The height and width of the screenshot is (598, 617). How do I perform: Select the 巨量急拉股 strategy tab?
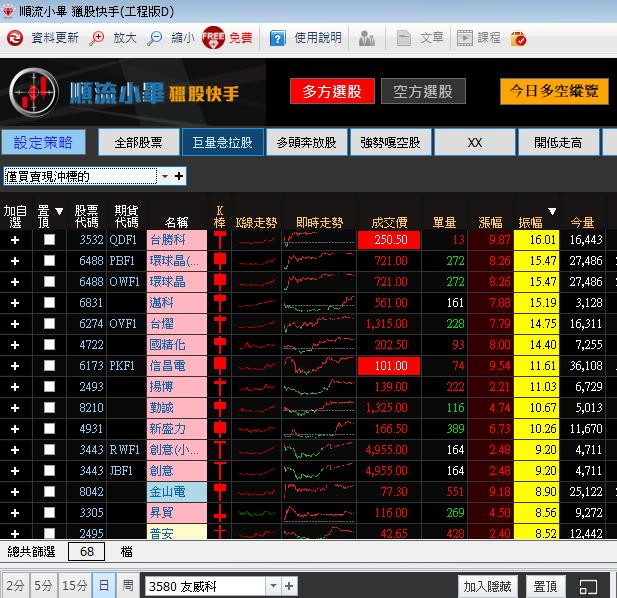click(223, 142)
